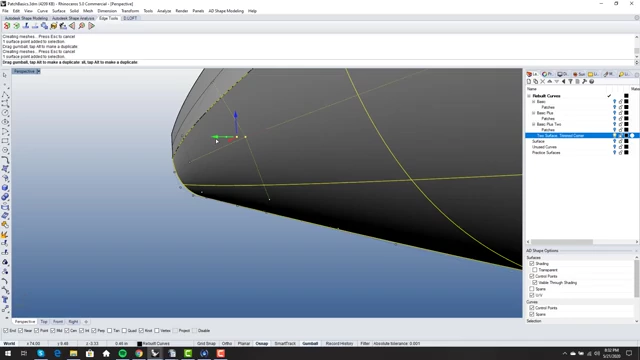640x360 pixels.
Task: Open the Perspective viewport dropdown arrow
Action: (38, 71)
